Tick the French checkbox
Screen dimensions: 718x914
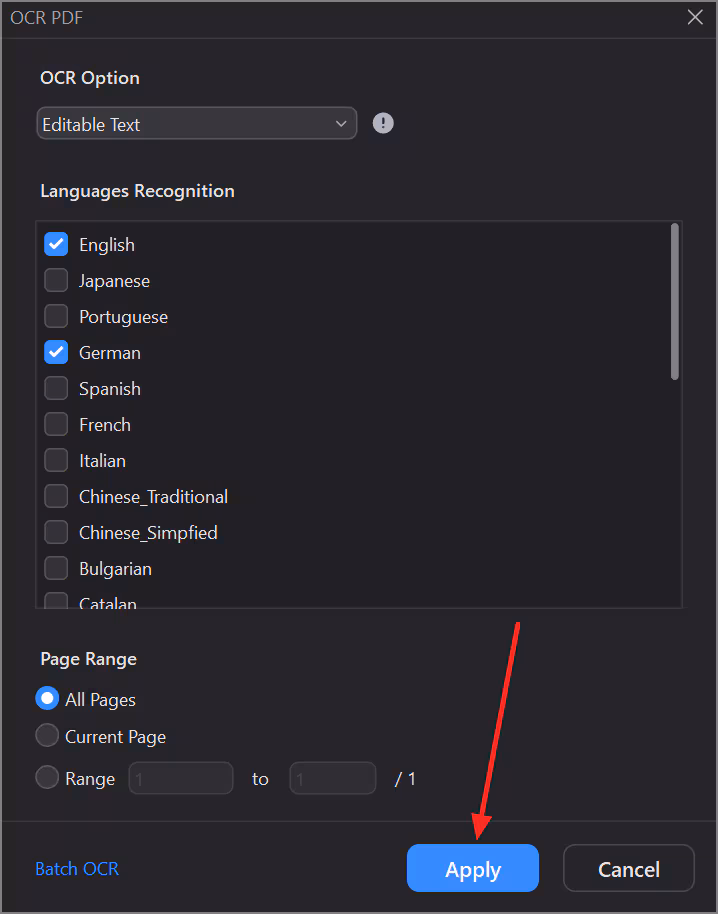point(56,424)
